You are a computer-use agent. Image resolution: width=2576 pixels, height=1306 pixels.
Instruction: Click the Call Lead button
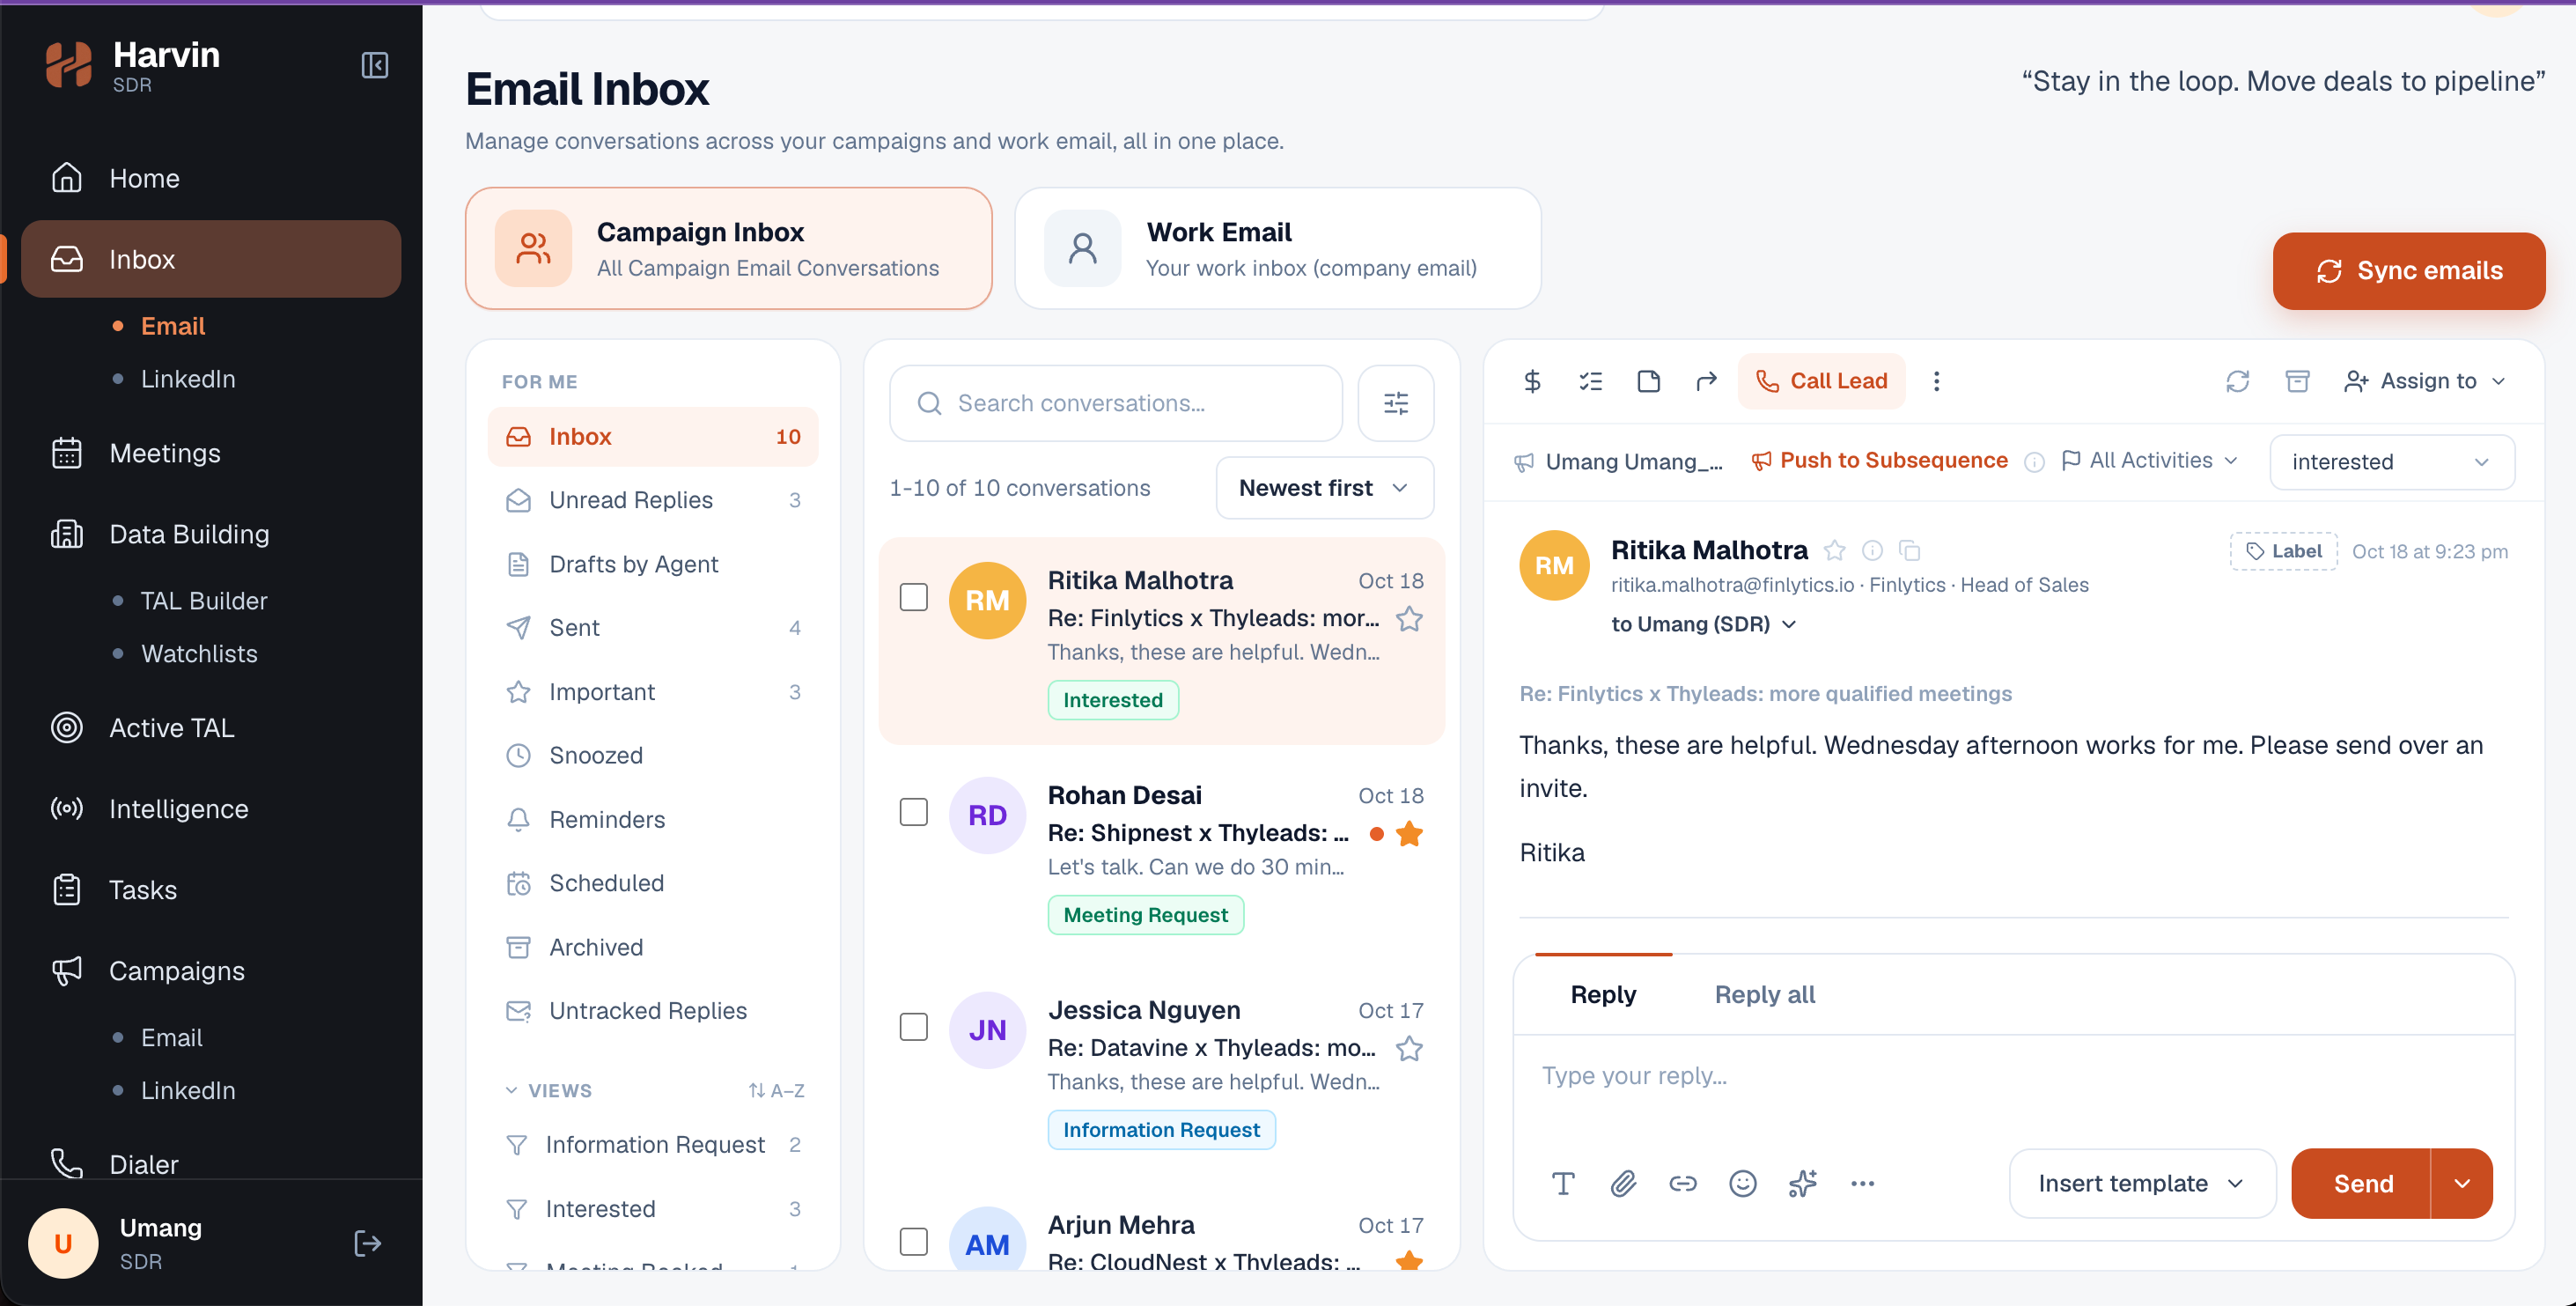click(1821, 381)
